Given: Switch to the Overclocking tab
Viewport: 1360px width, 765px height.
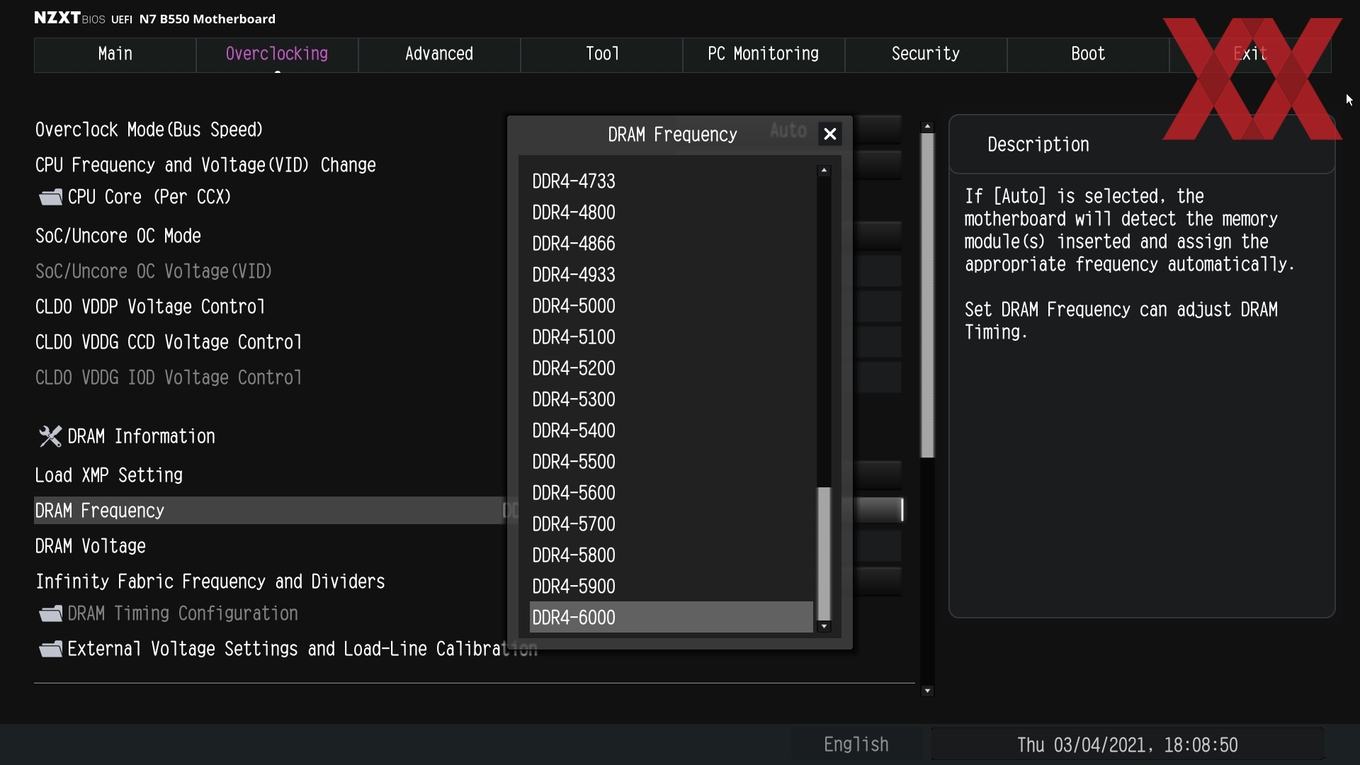Looking at the screenshot, I should [x=277, y=54].
